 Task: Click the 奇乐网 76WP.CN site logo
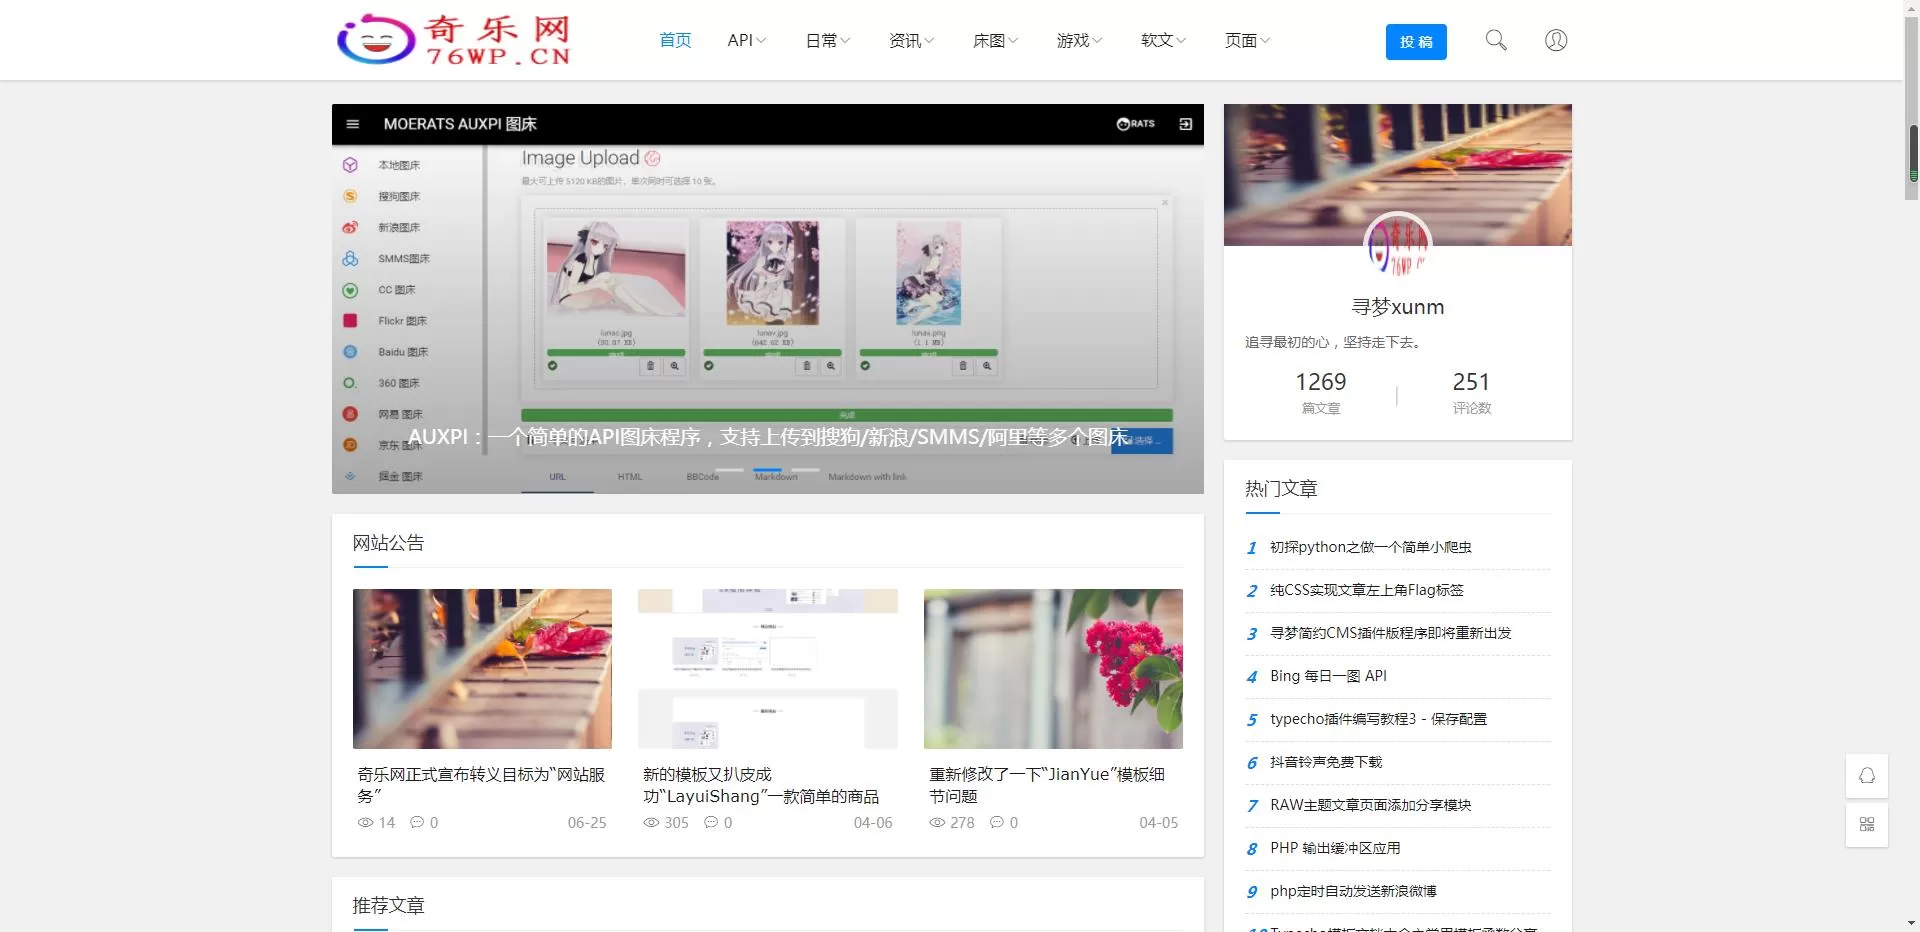pos(454,40)
